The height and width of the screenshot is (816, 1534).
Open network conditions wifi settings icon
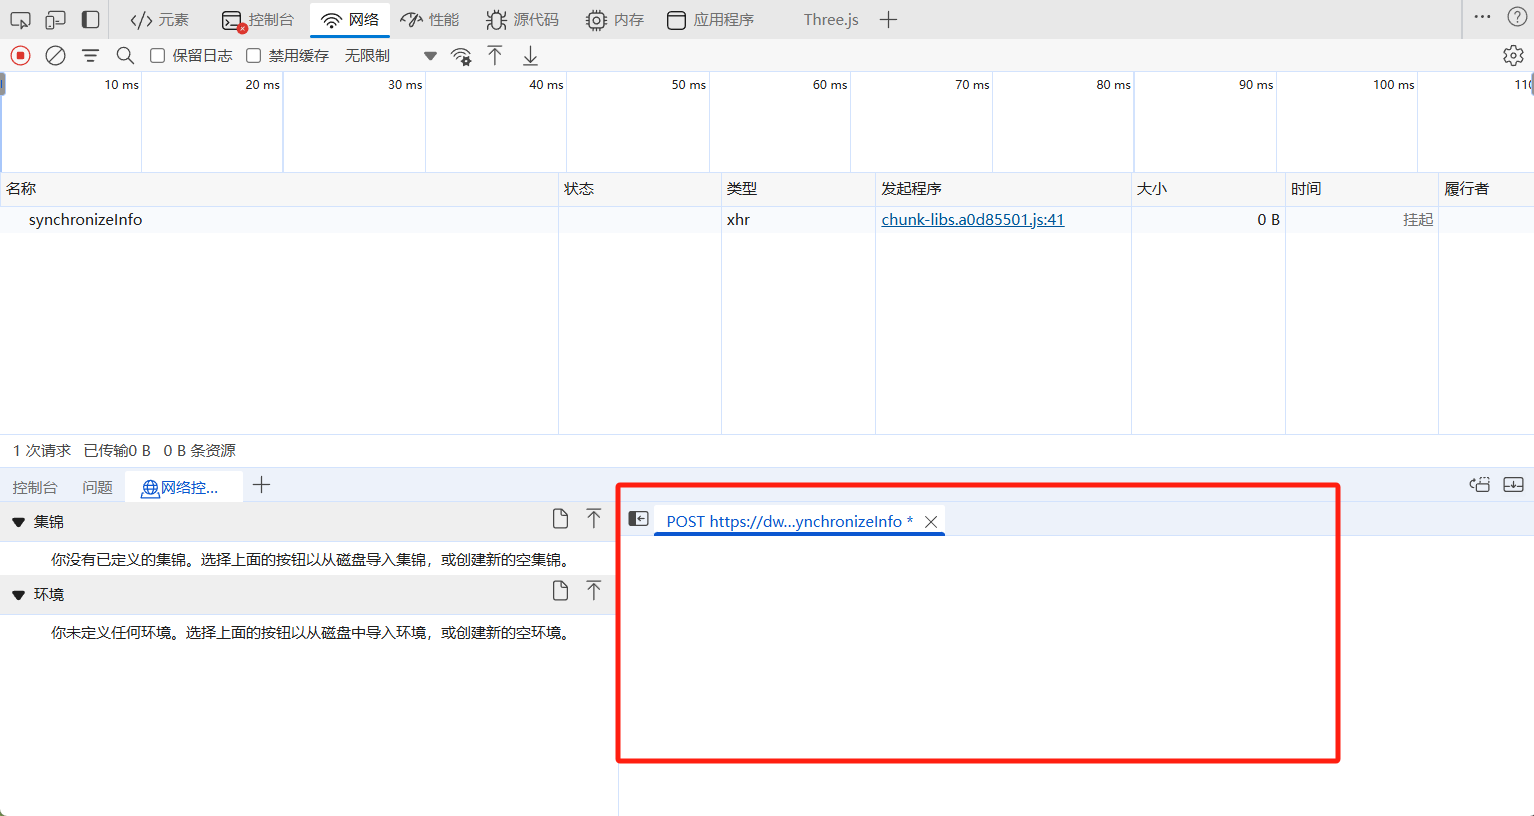[x=461, y=56]
